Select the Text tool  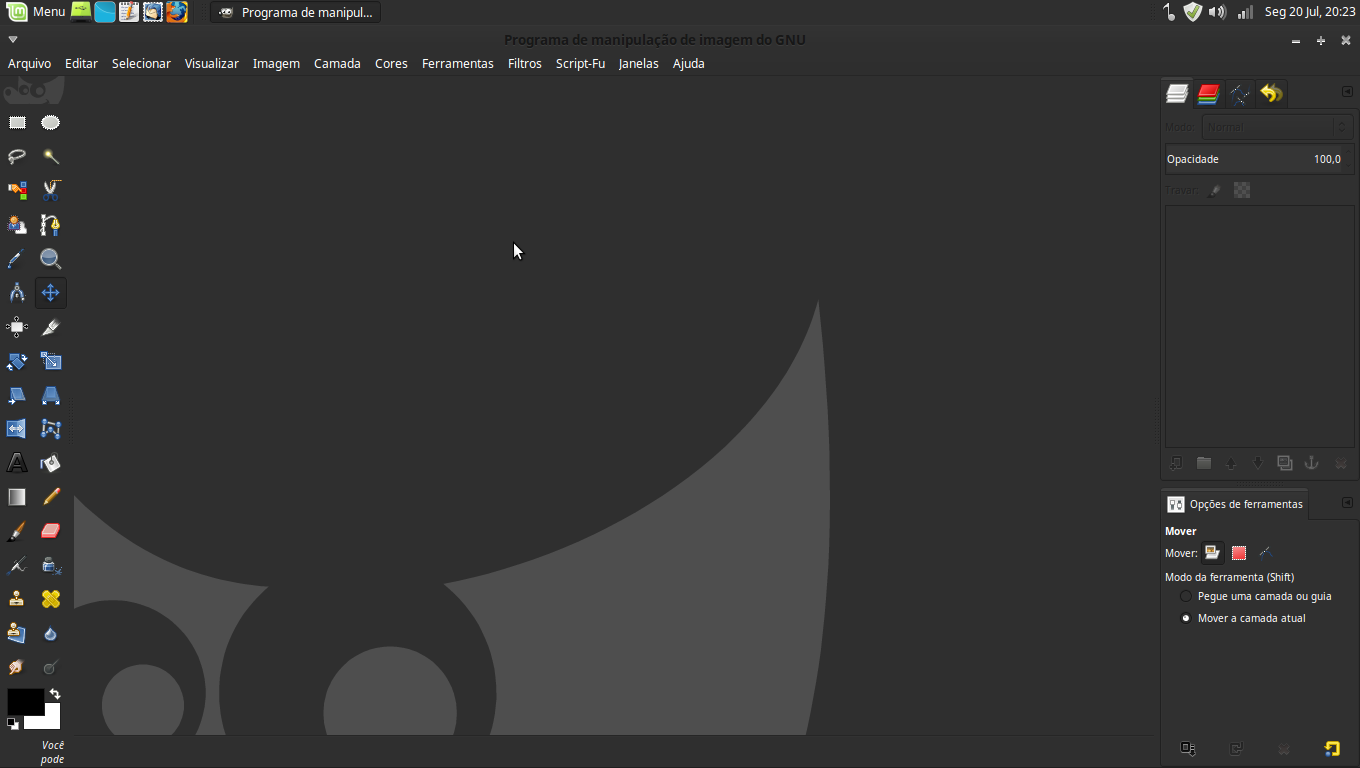click(x=17, y=463)
